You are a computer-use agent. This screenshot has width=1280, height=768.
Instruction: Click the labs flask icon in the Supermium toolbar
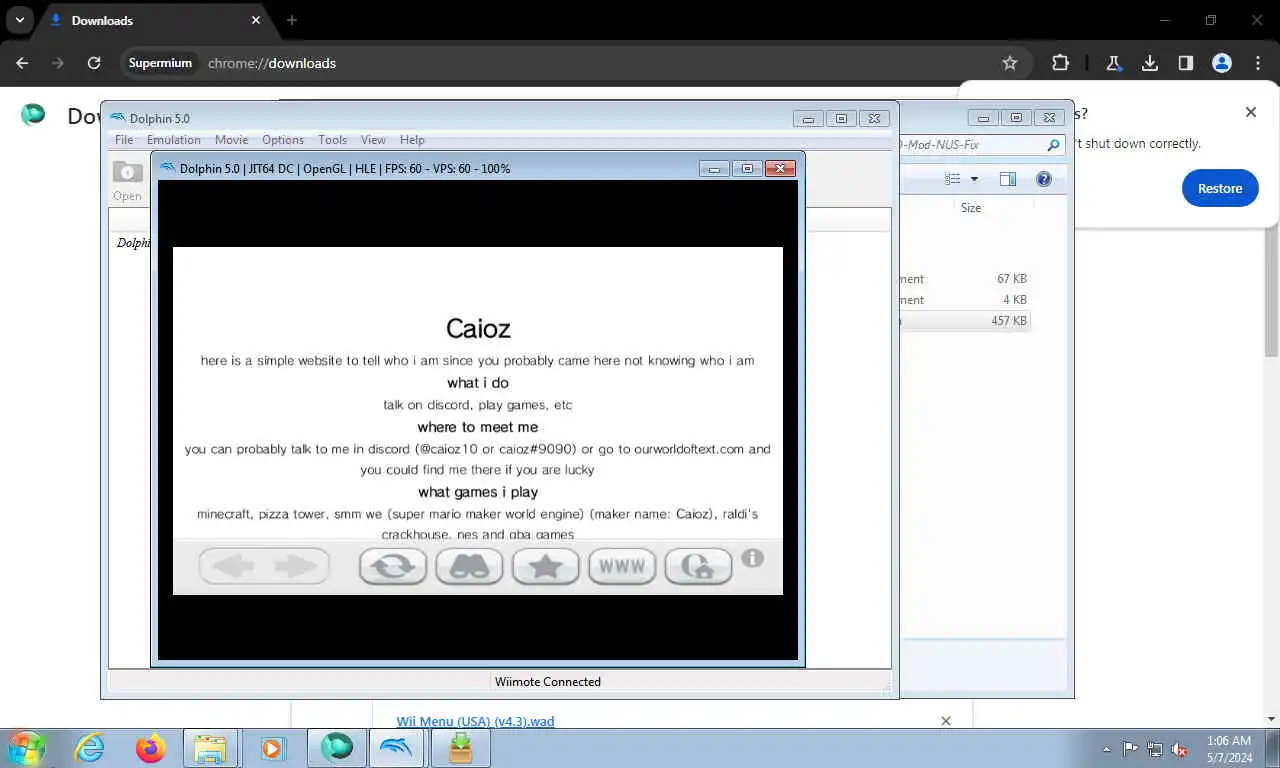[x=1113, y=63]
